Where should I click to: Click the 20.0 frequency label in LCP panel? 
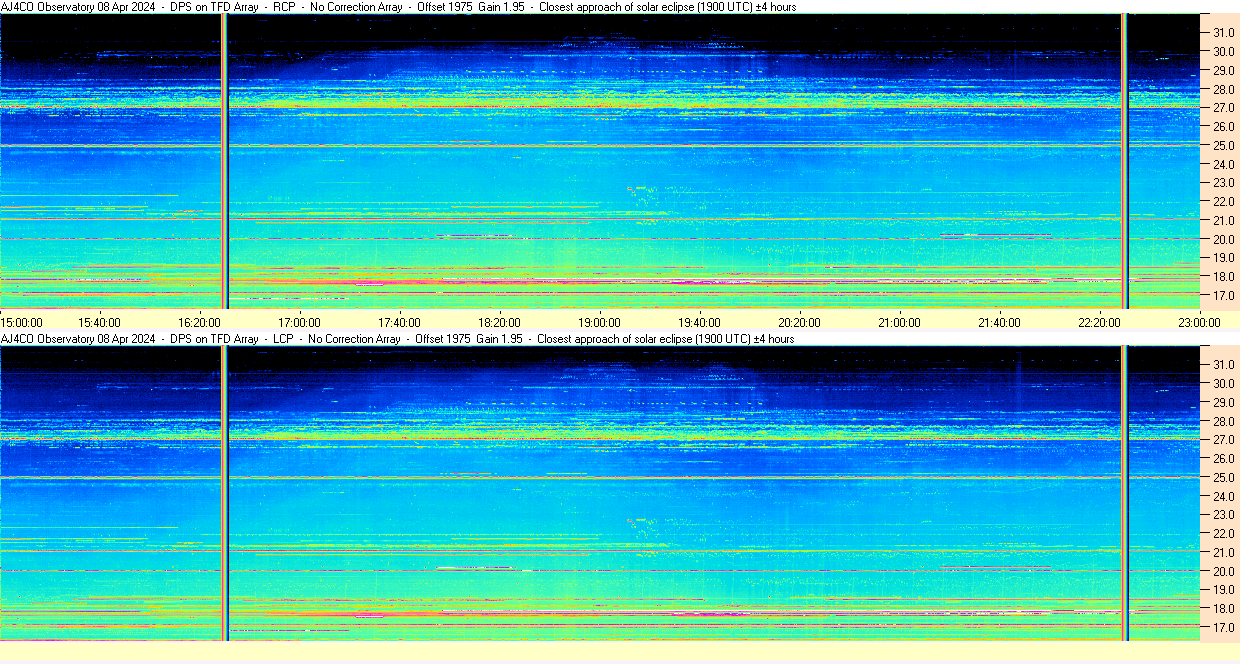pos(1224,571)
